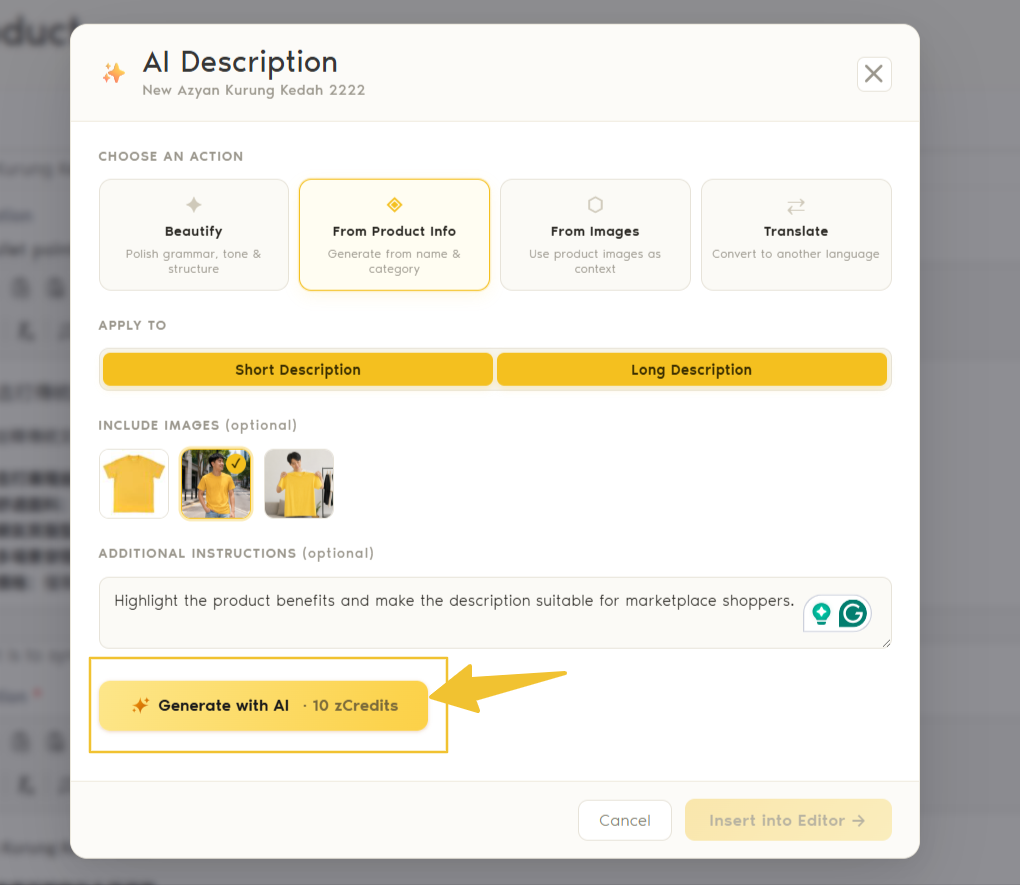Click the Beautify sparkle icon
Screen dimensions: 1020x885
pyautogui.click(x=194, y=204)
